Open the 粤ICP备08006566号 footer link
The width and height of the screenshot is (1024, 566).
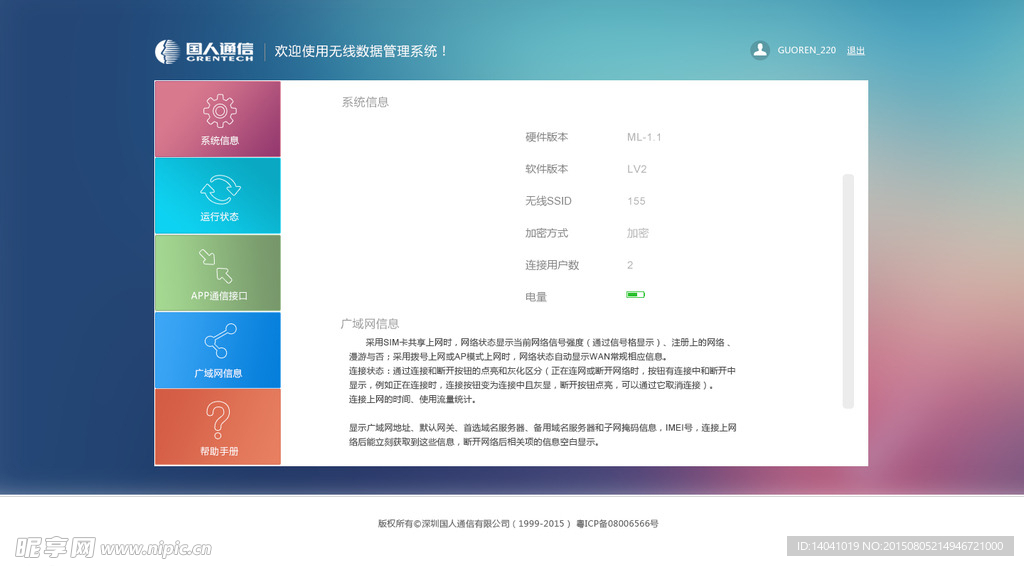(617, 523)
